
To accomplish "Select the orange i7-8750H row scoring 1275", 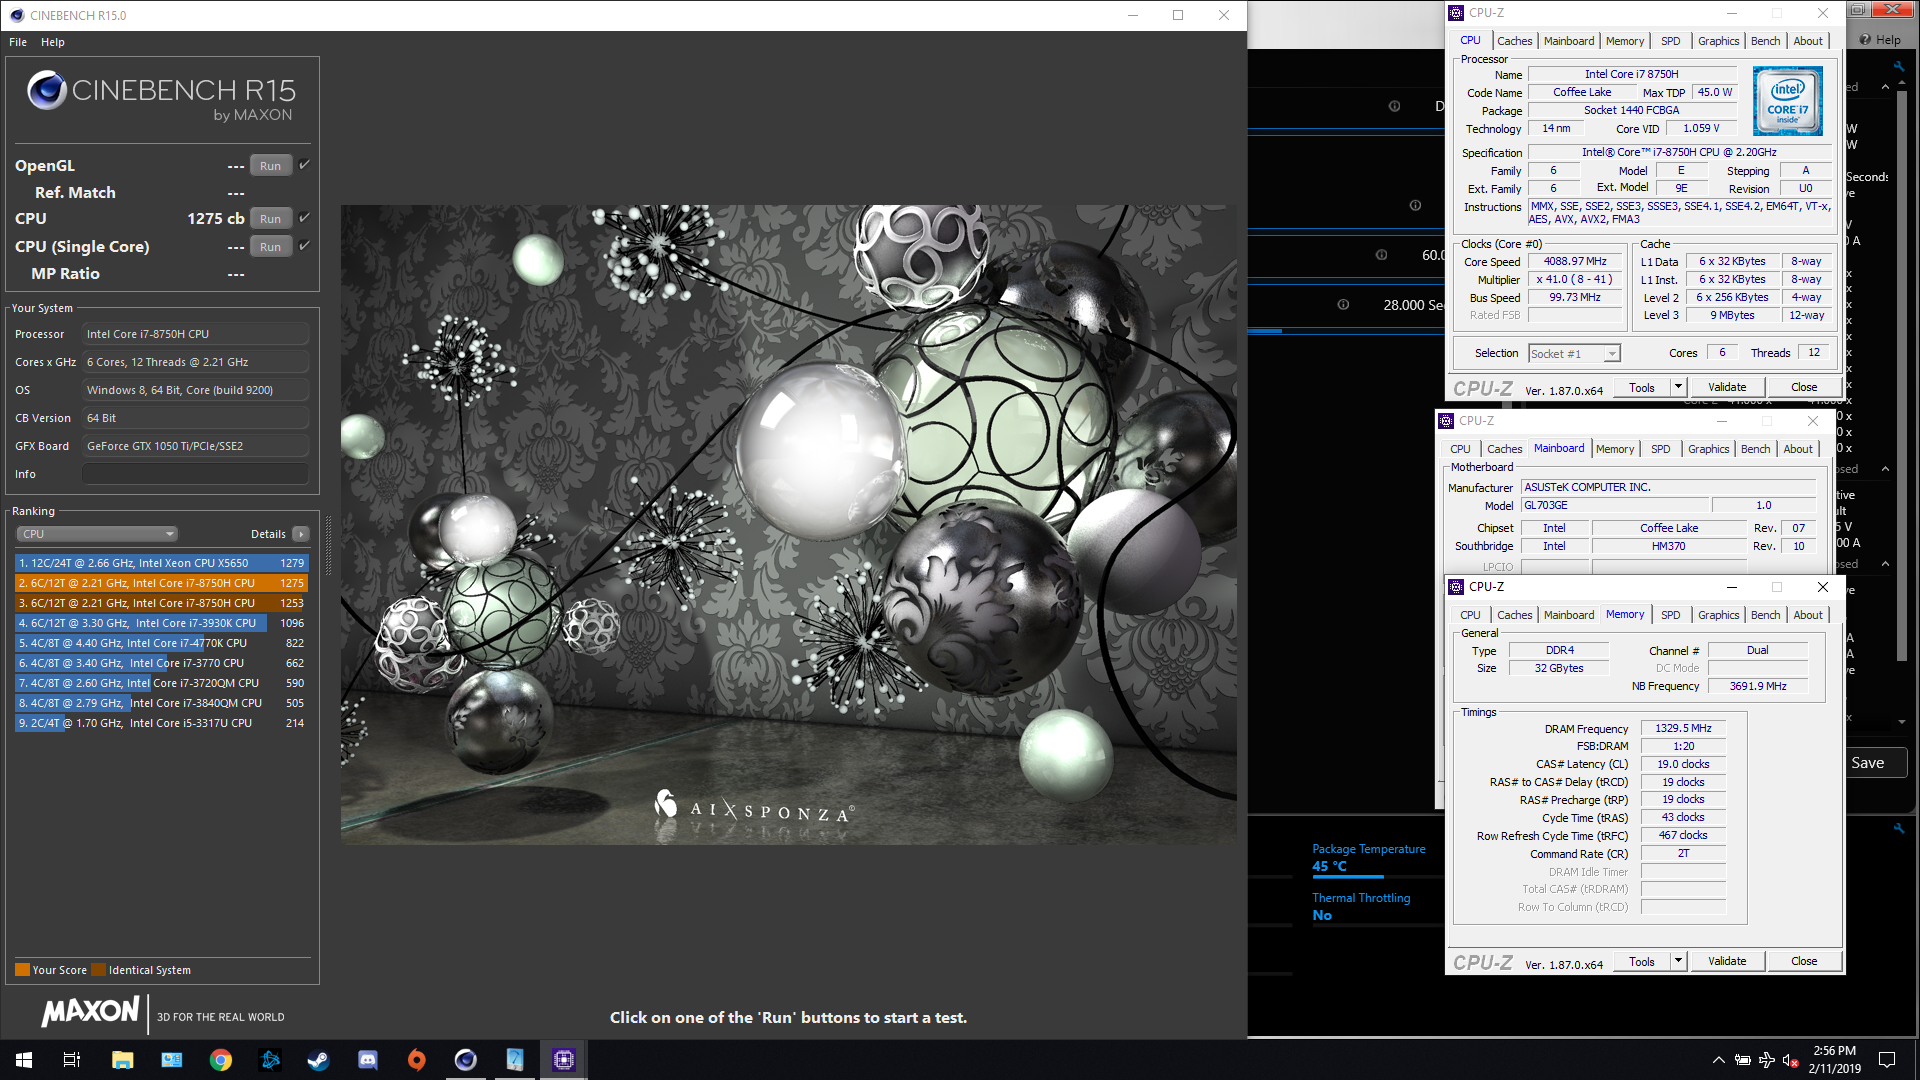I will coord(161,583).
